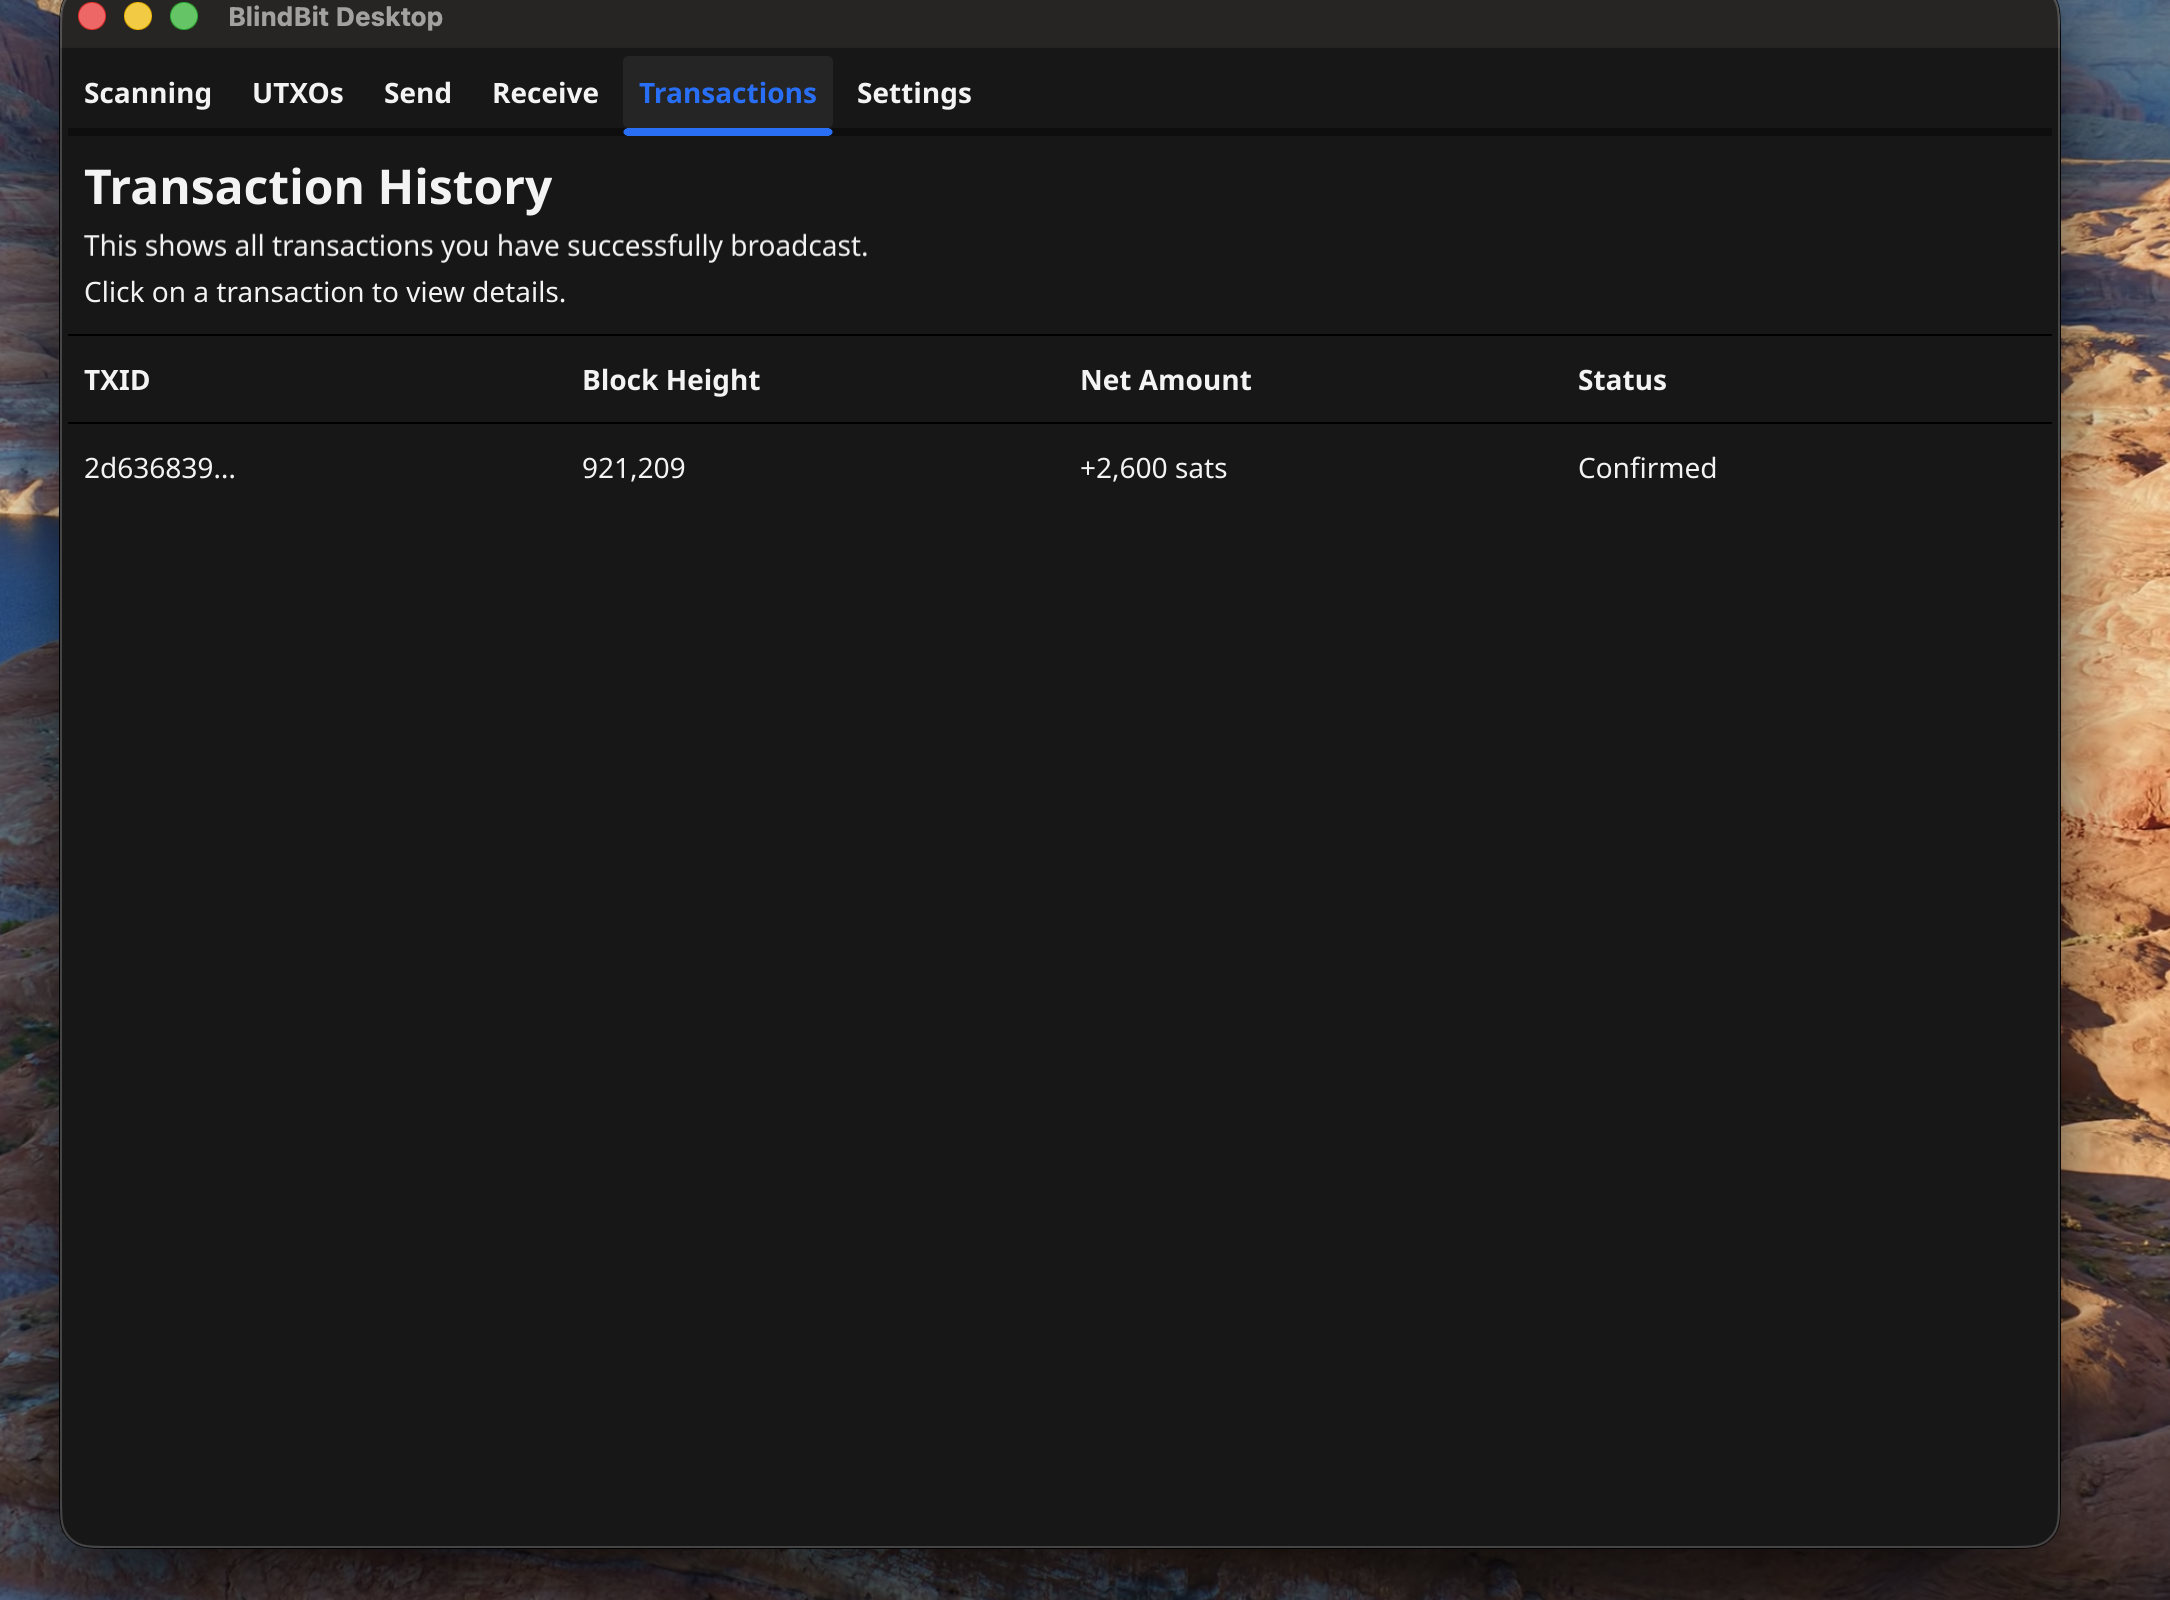
Task: Switch to the UTXOs tab
Action: point(297,93)
